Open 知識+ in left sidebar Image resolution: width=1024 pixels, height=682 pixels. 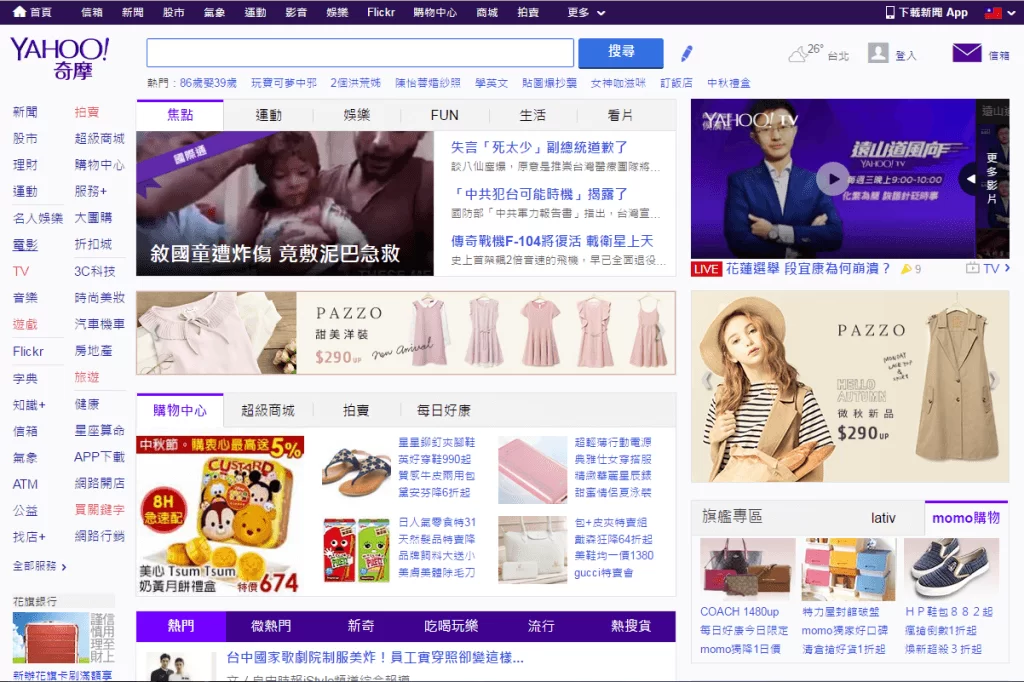(29, 405)
